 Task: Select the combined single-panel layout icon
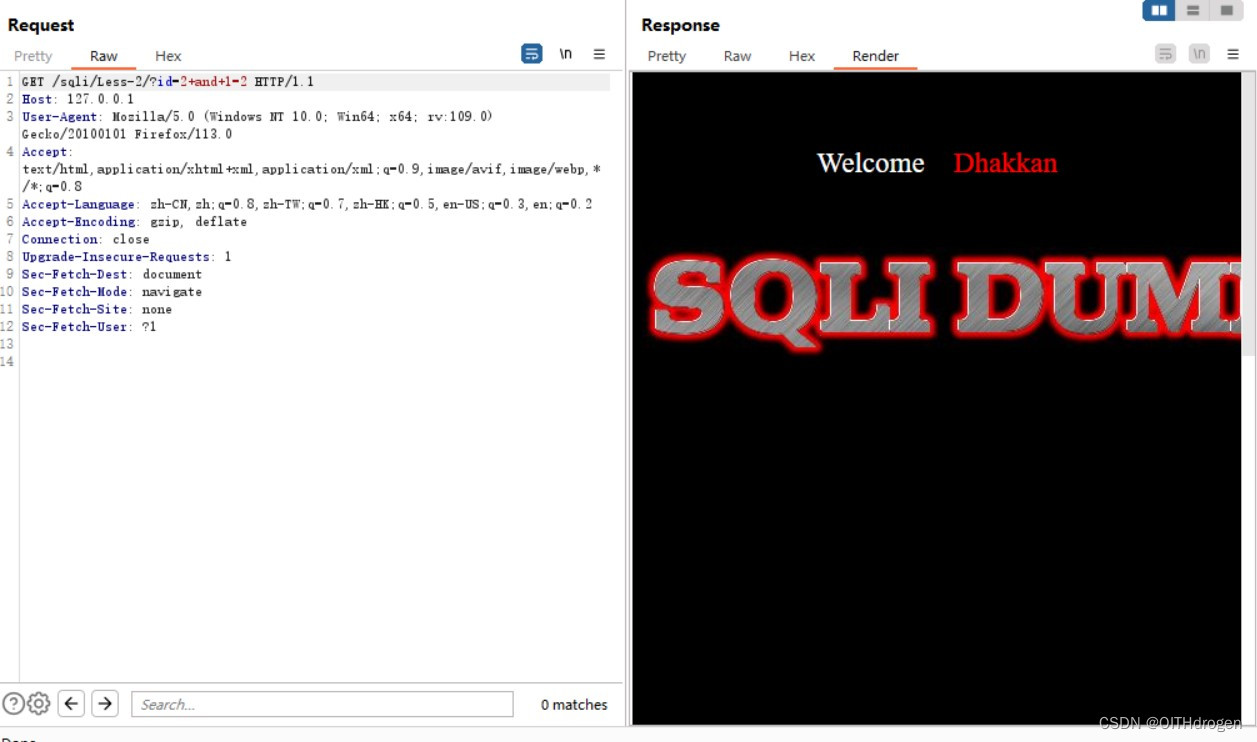(x=1226, y=10)
